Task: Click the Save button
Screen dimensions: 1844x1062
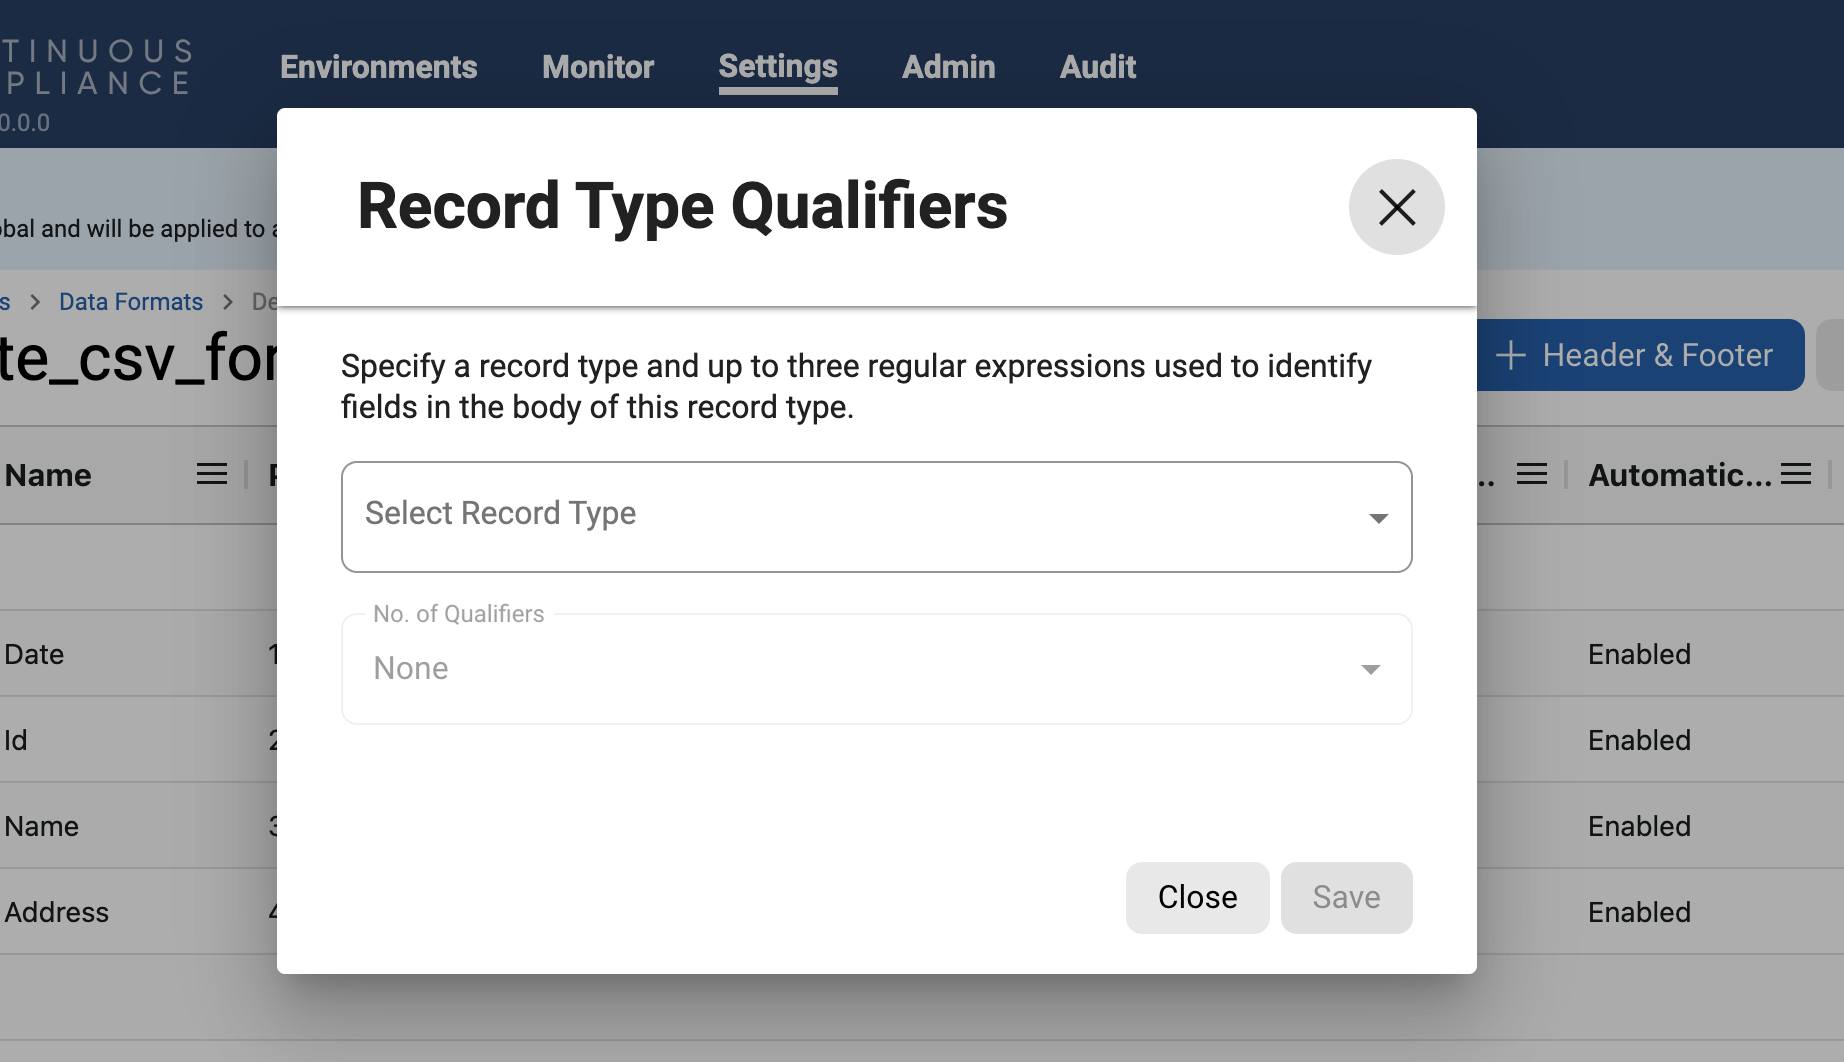Action: (1345, 897)
